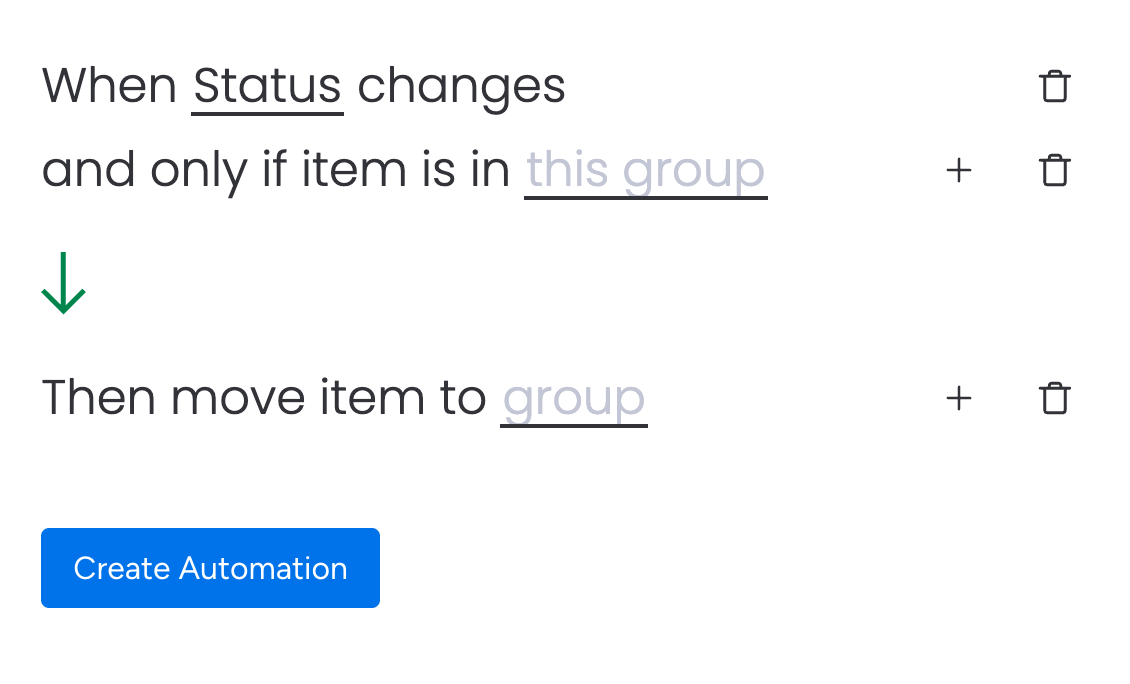Click the word "When" in the trigger
Viewport: 1130px width, 684px height.
tap(109, 86)
